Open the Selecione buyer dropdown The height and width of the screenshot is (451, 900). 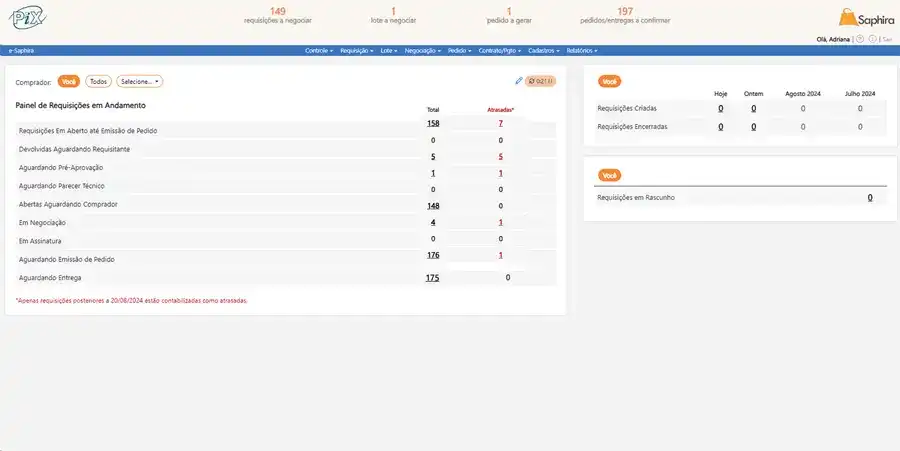coord(140,82)
